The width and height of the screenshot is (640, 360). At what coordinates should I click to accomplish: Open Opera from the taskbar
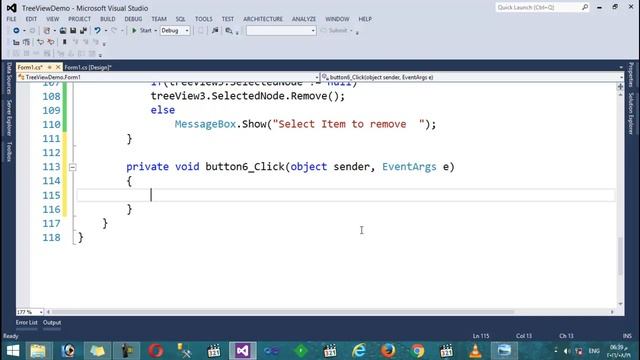156,351
